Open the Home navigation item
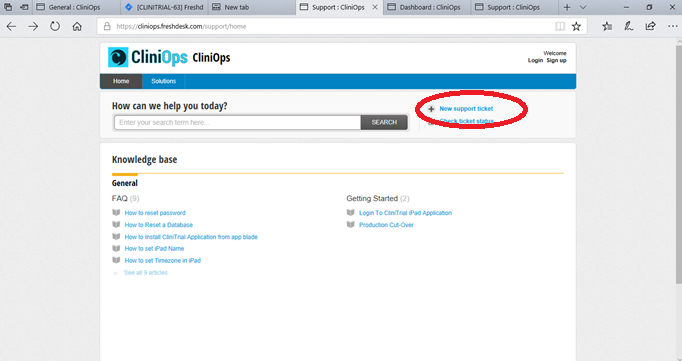Viewport: 682px width, 361px height. click(121, 81)
